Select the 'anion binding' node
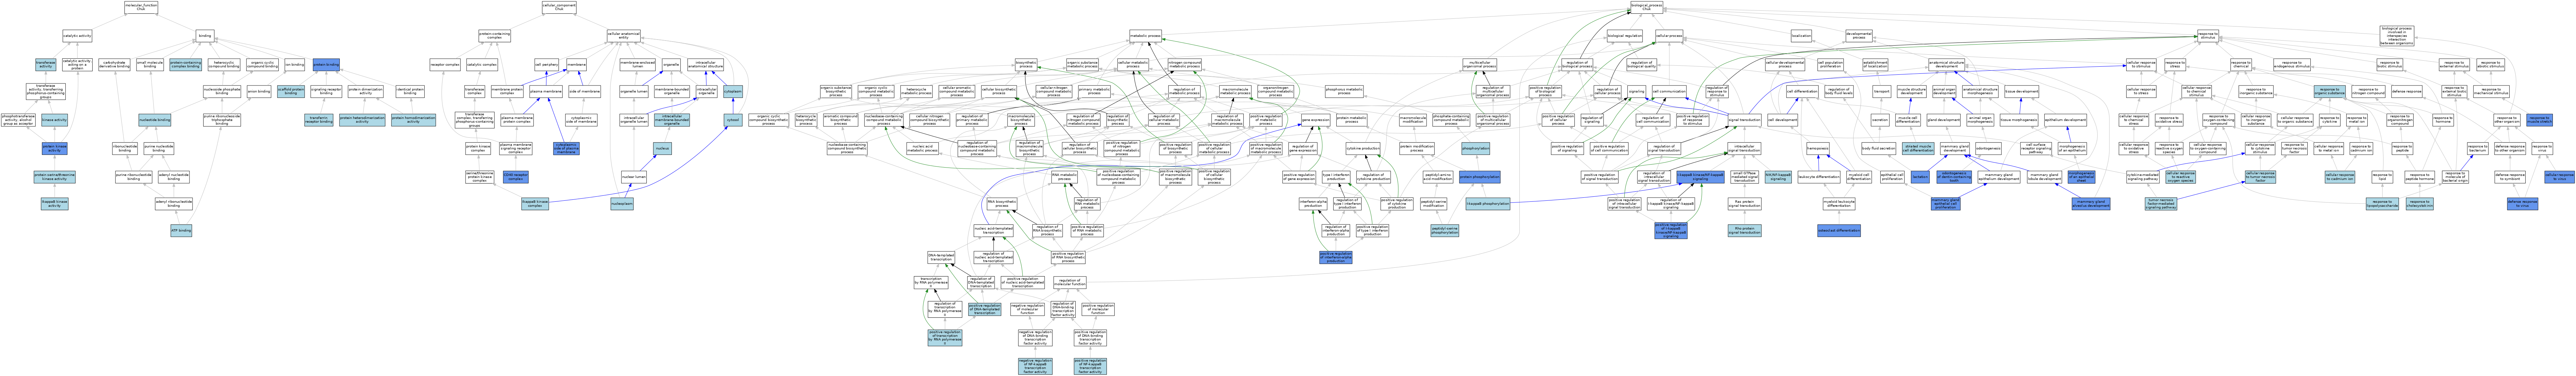 point(259,91)
